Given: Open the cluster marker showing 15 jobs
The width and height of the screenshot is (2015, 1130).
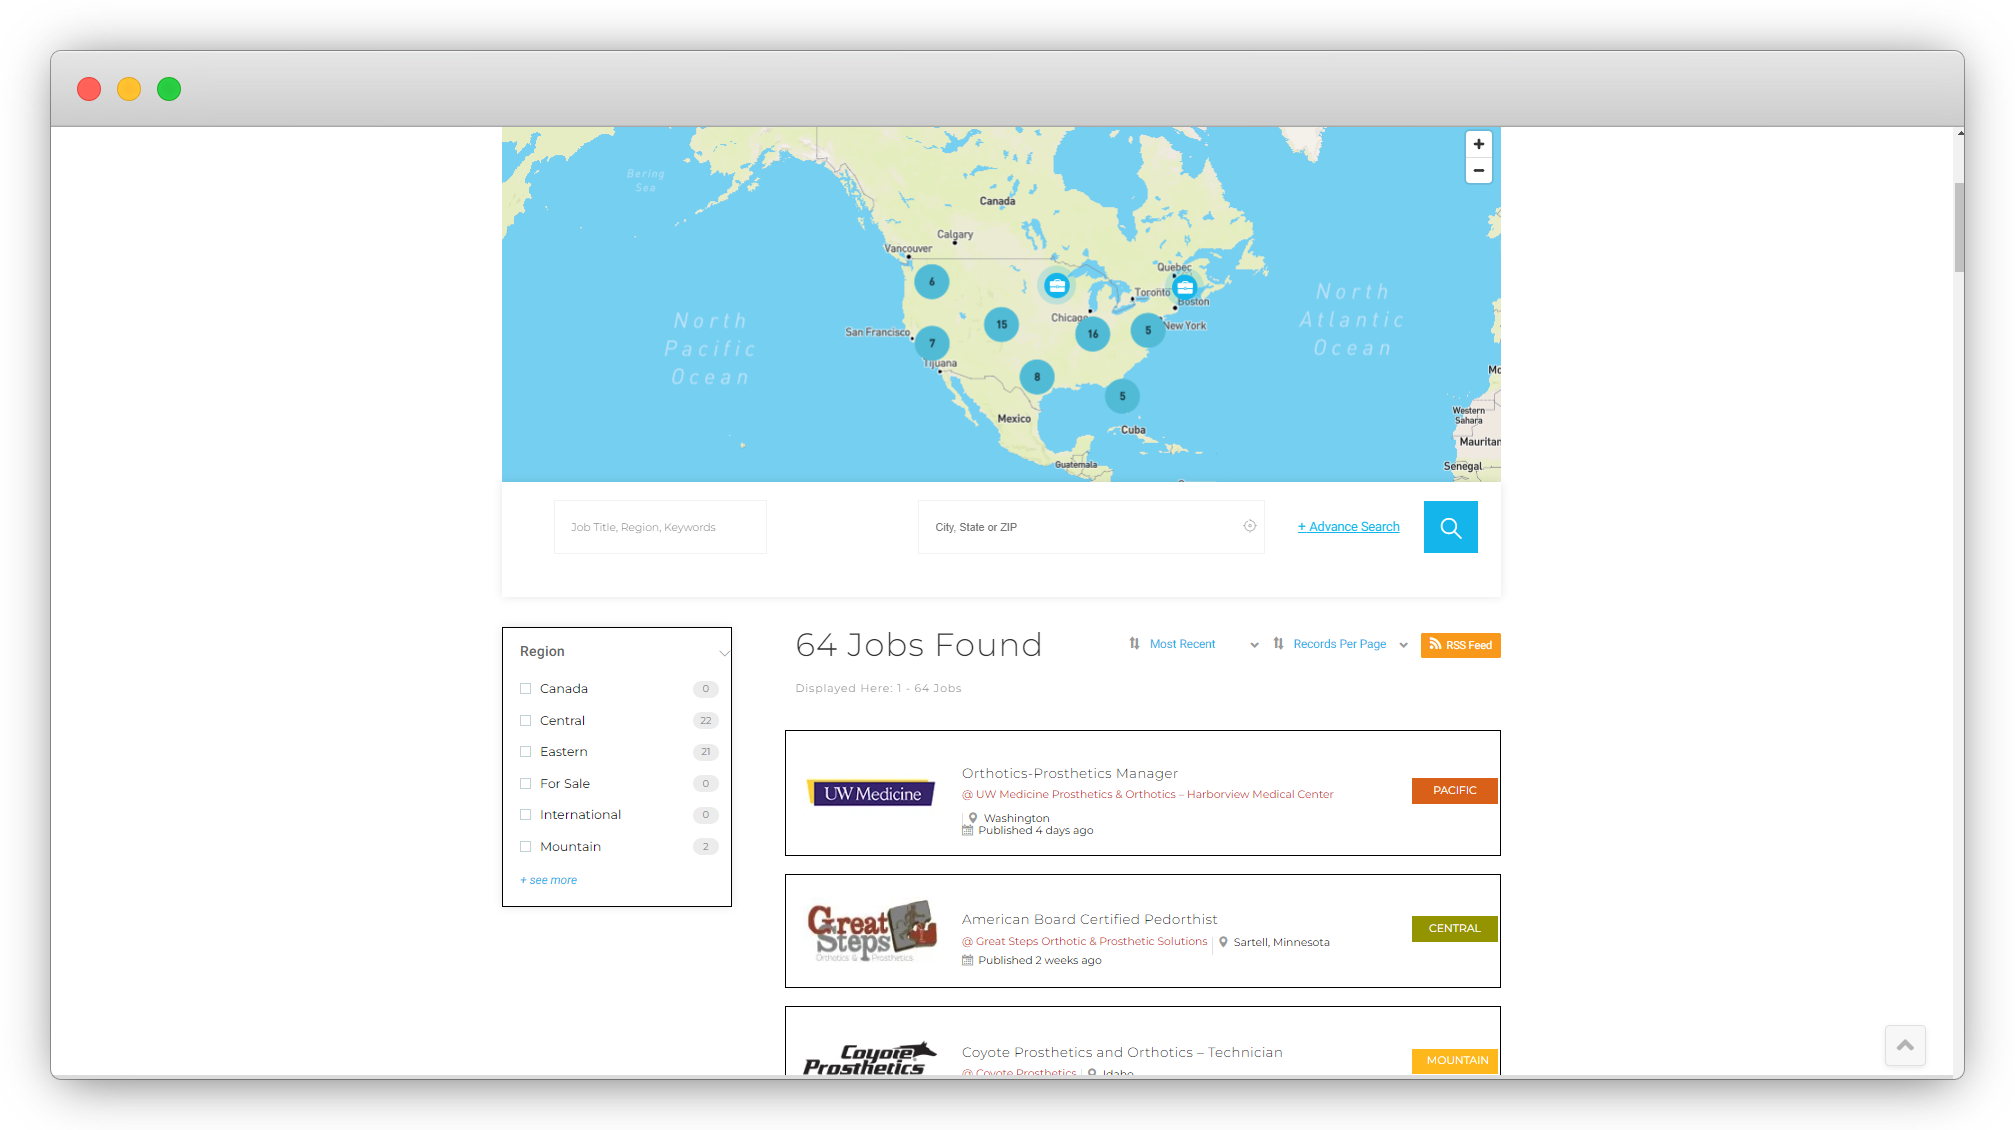Looking at the screenshot, I should pos(1001,324).
